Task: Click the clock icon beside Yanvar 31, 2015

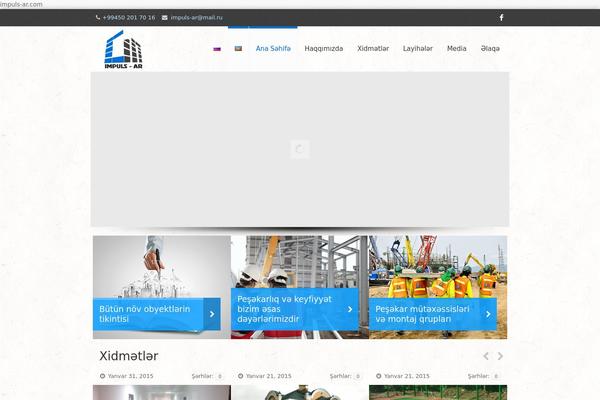Action: pos(103,376)
